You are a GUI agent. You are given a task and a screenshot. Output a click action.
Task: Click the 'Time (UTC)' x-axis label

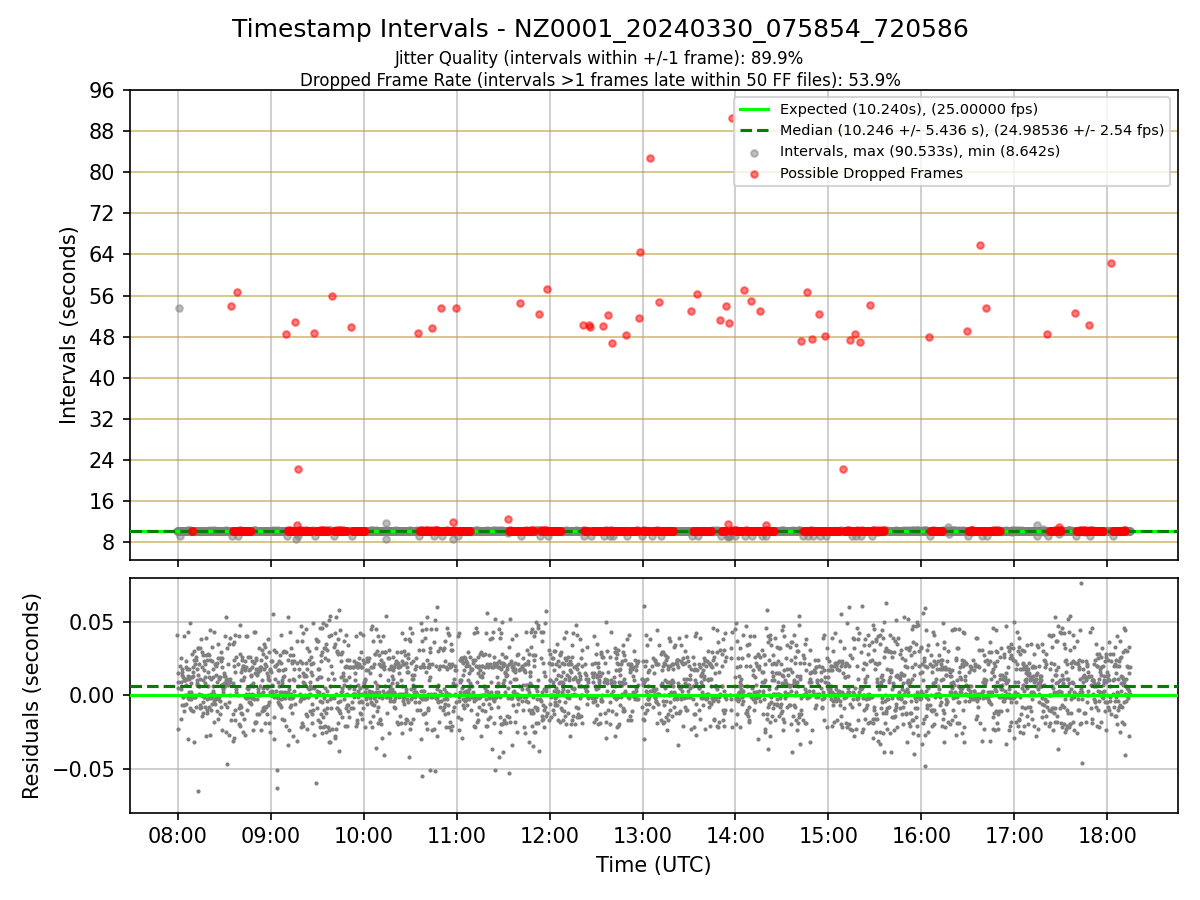[653, 865]
